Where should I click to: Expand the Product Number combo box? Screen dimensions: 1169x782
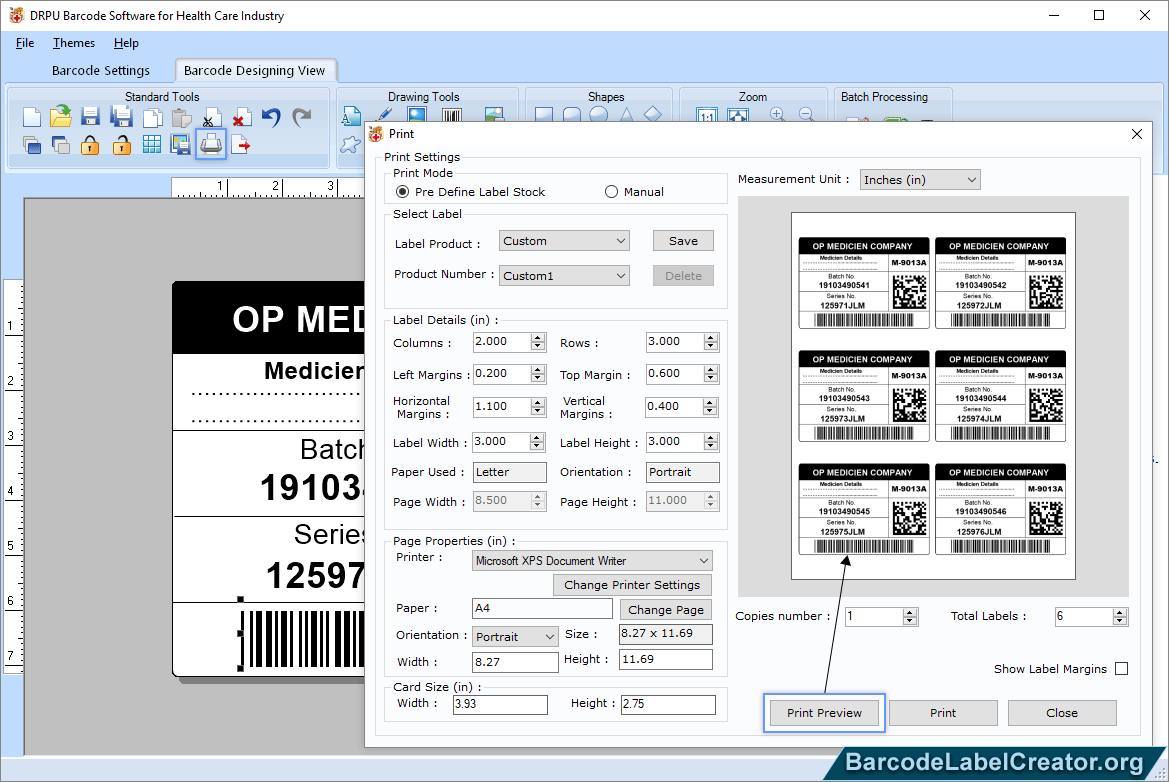(622, 275)
